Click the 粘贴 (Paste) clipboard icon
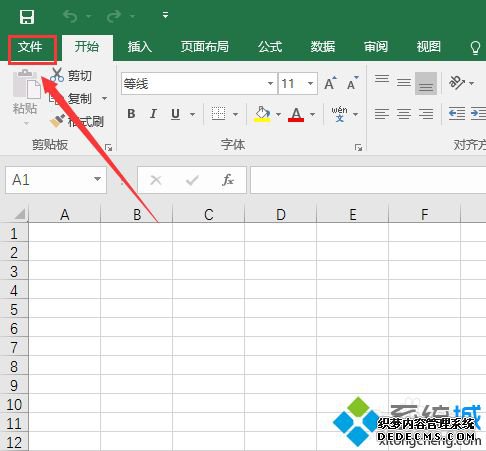Image resolution: width=486 pixels, height=451 pixels. (26, 84)
